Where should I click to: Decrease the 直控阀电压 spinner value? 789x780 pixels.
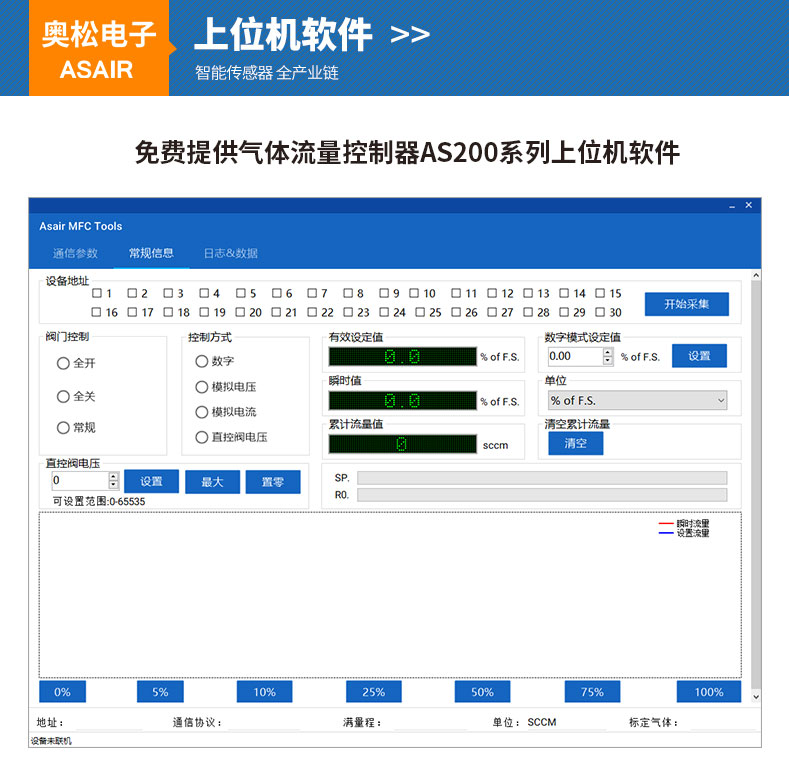click(x=114, y=485)
